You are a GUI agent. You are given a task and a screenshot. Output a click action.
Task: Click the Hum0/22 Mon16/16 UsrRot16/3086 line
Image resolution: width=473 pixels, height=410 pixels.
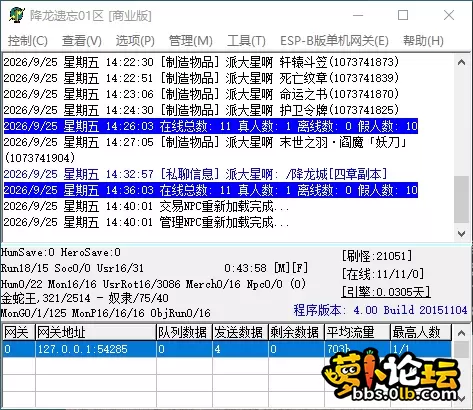pyautogui.click(x=153, y=284)
